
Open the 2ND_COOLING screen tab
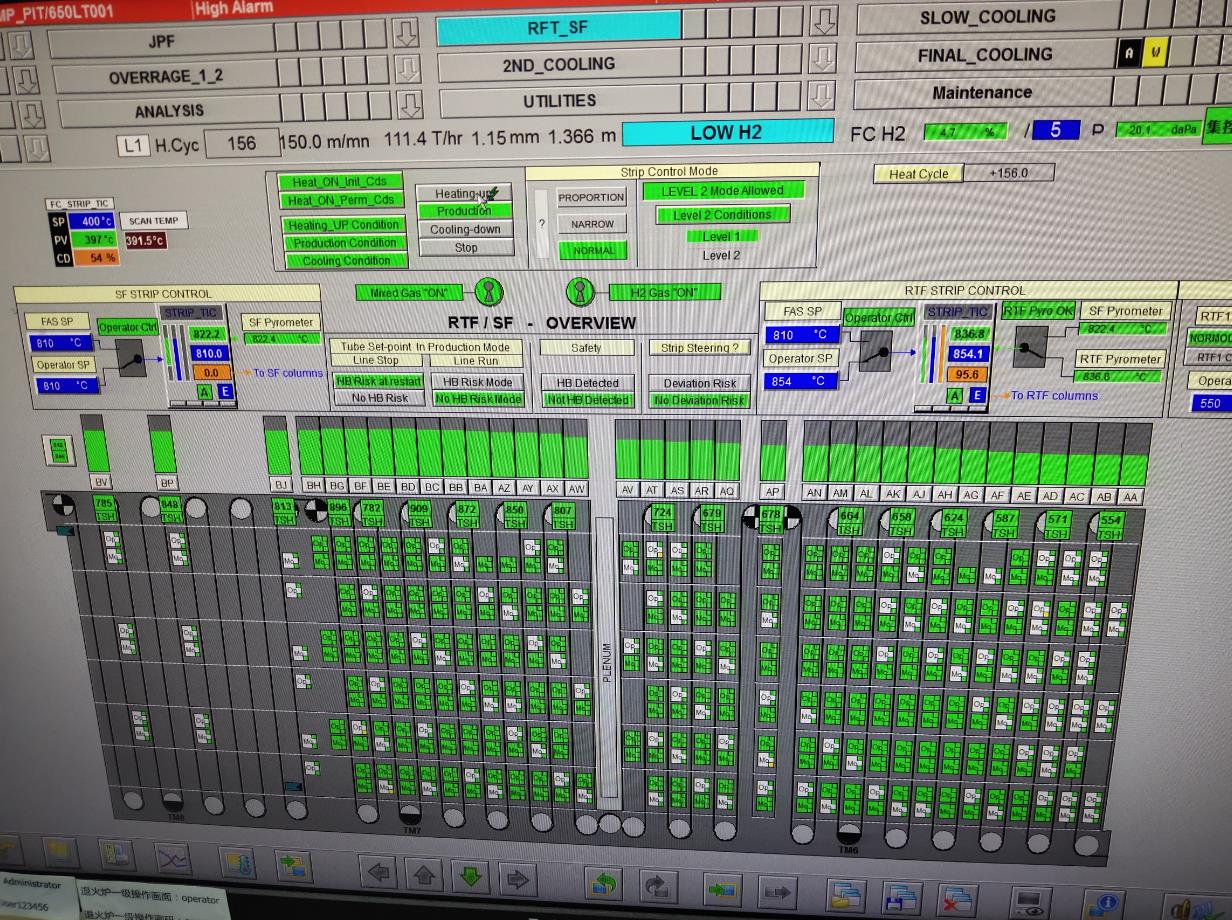[x=558, y=64]
